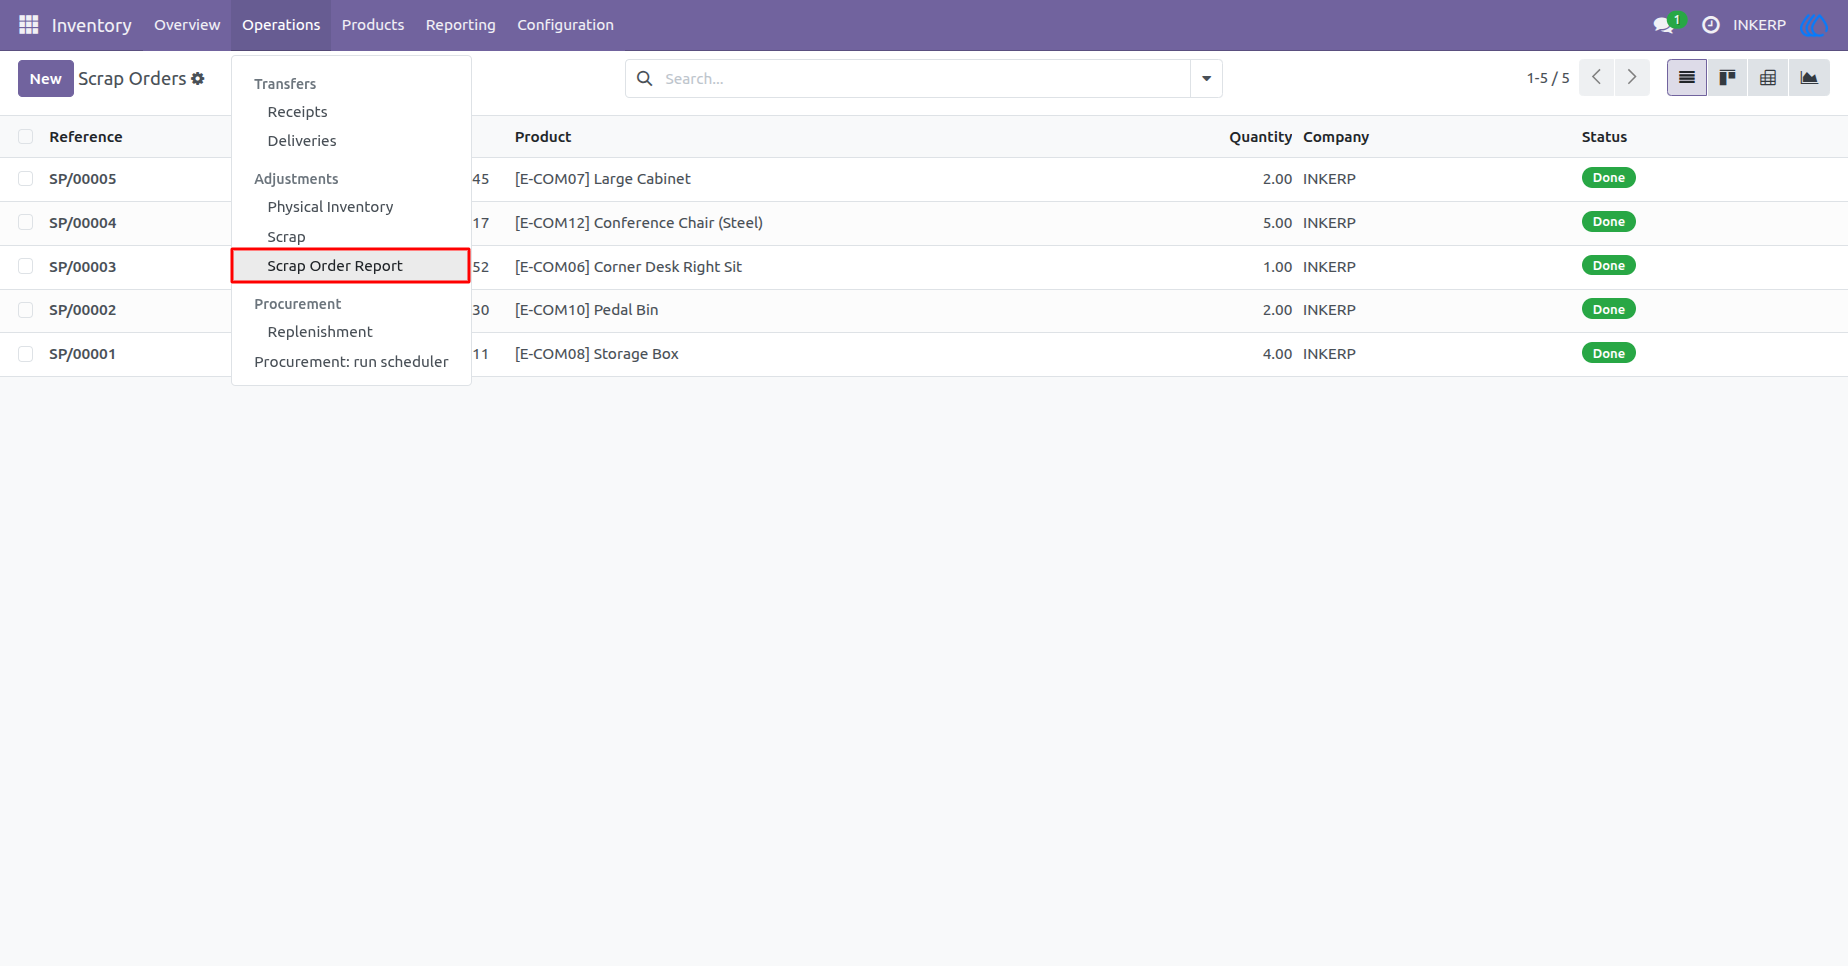Select the checkbox for SP/00002

[x=26, y=310]
